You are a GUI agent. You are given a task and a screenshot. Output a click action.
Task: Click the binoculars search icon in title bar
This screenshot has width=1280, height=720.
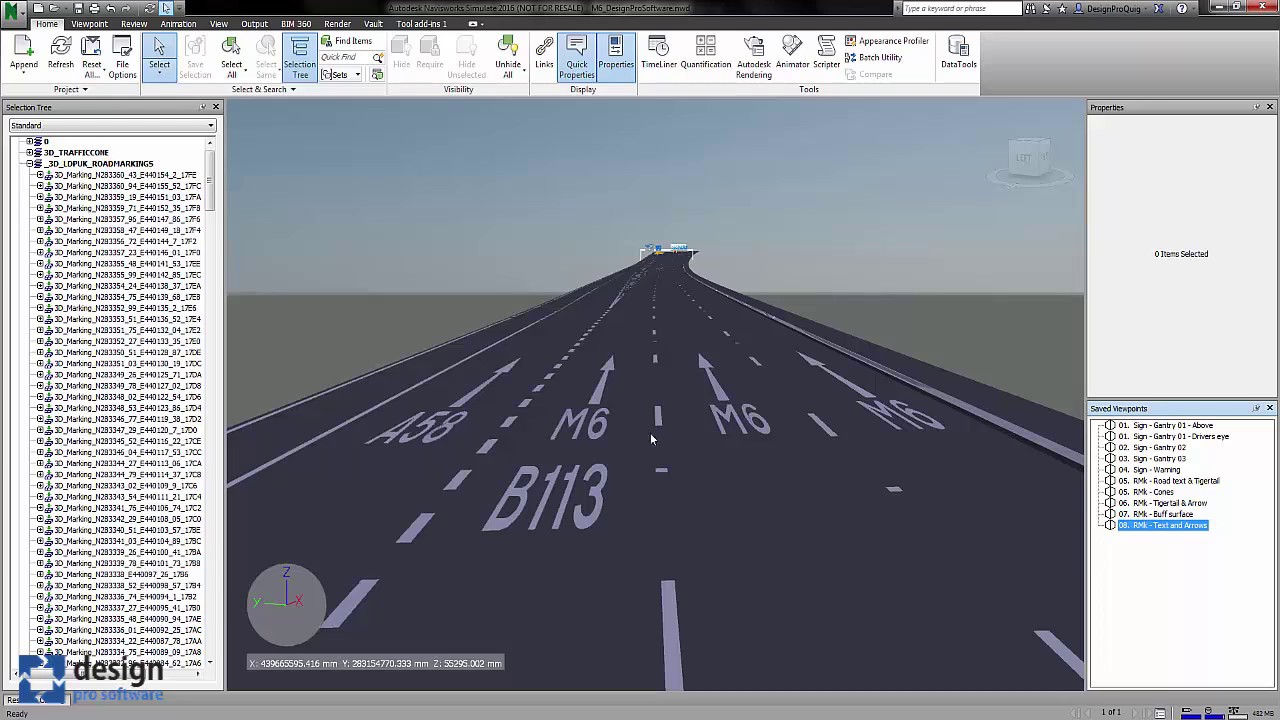point(1030,8)
